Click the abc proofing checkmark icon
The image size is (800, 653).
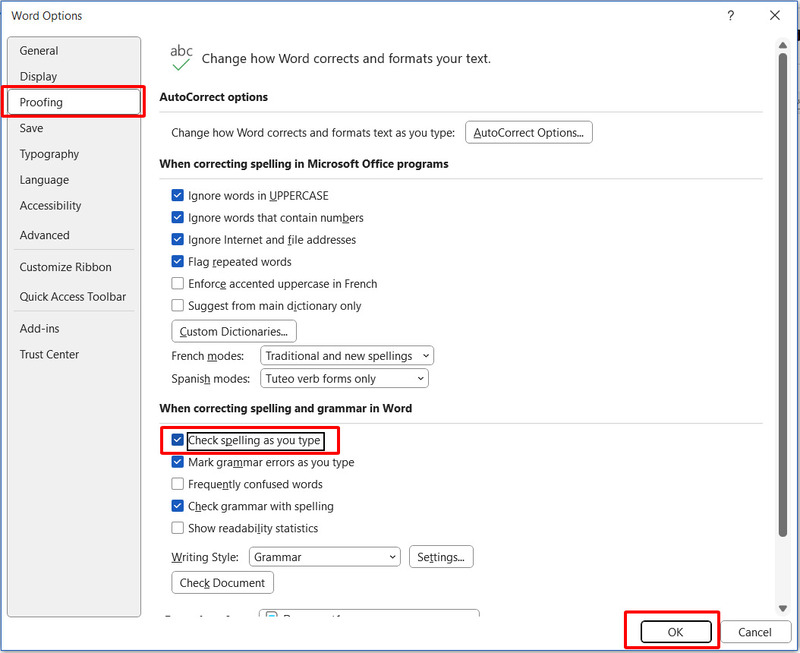click(x=181, y=58)
